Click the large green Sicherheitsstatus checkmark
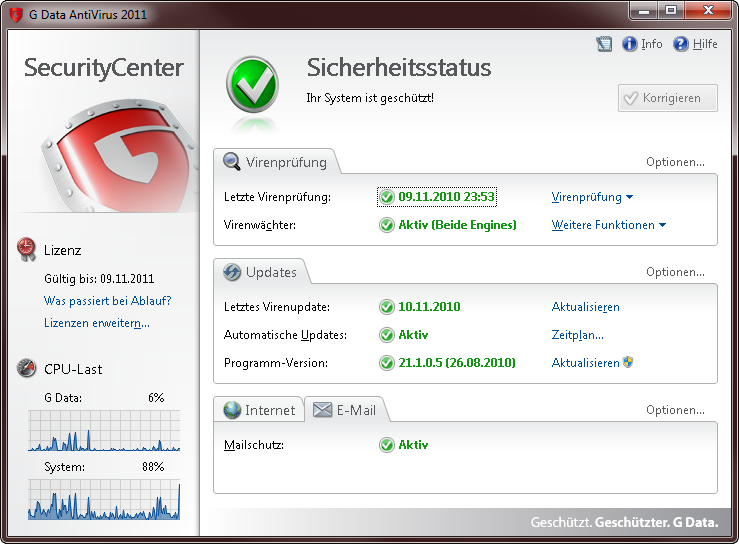The height and width of the screenshot is (544, 739). (253, 85)
